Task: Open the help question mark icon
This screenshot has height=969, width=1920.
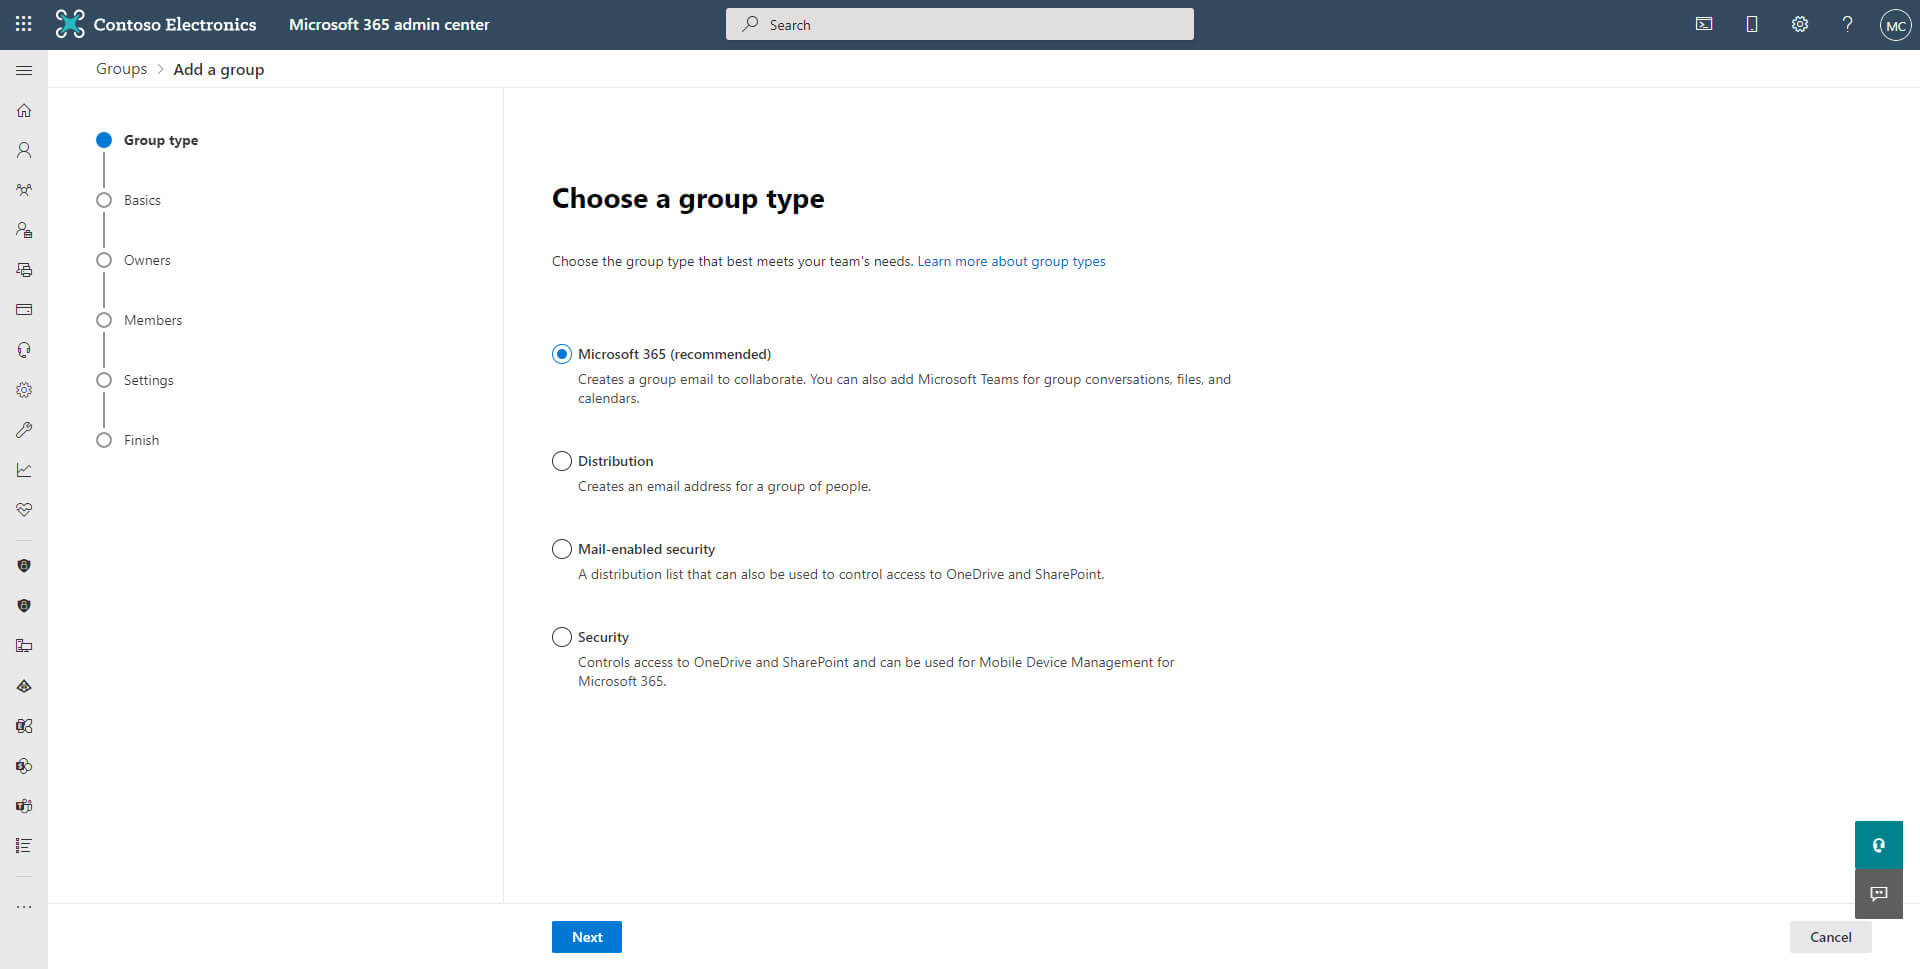Action: click(x=1848, y=24)
